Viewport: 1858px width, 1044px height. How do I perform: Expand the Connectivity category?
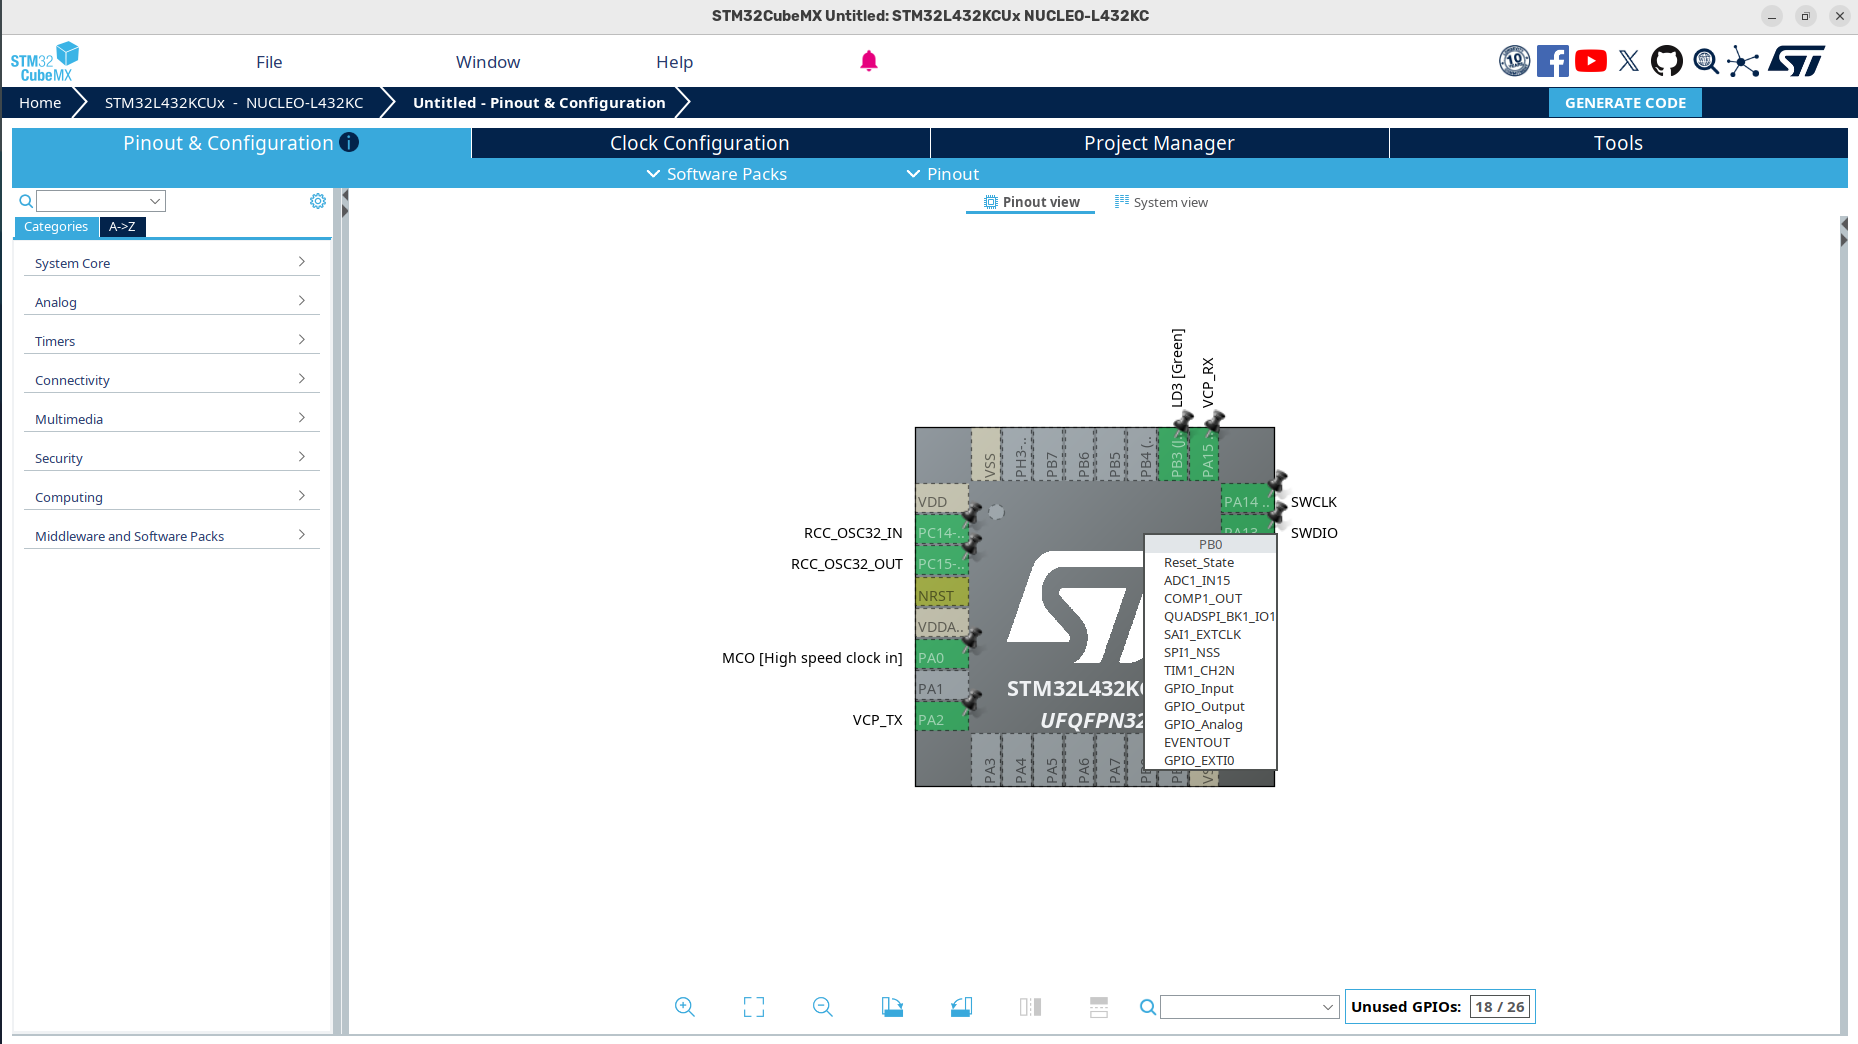click(171, 380)
